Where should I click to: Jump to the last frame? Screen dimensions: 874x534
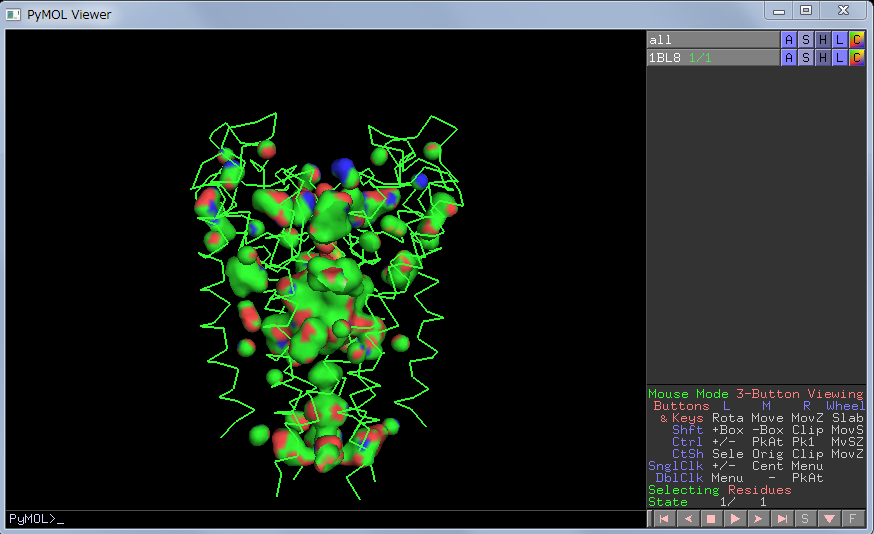point(782,519)
